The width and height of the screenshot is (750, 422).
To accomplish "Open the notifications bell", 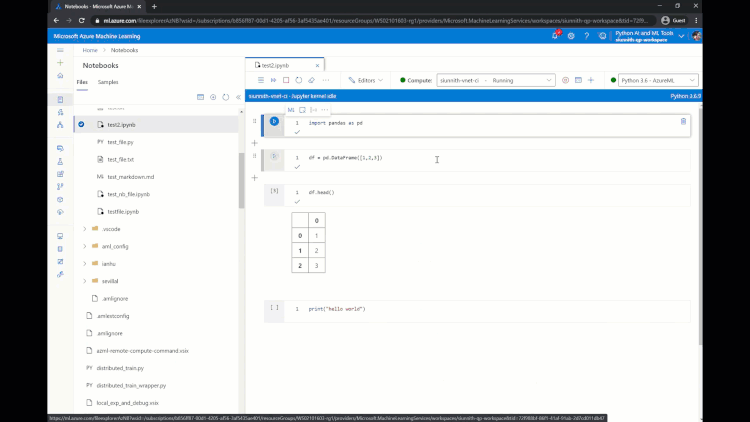I will [555, 36].
